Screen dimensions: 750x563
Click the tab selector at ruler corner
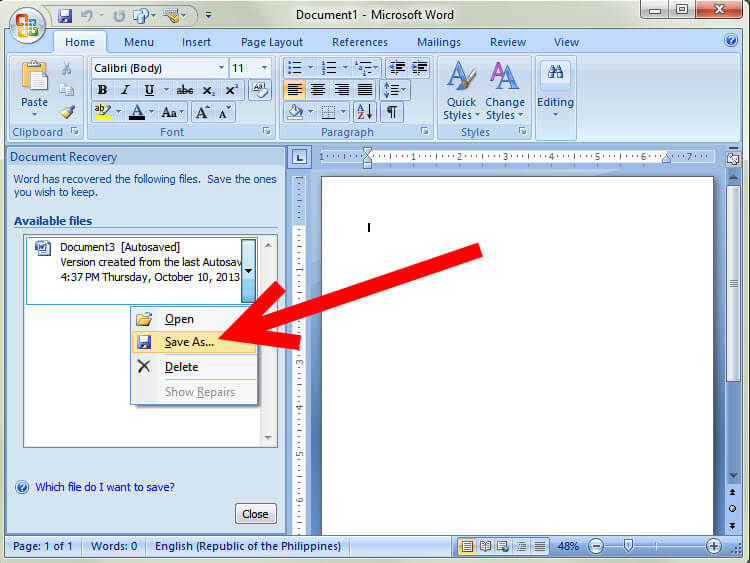[299, 157]
